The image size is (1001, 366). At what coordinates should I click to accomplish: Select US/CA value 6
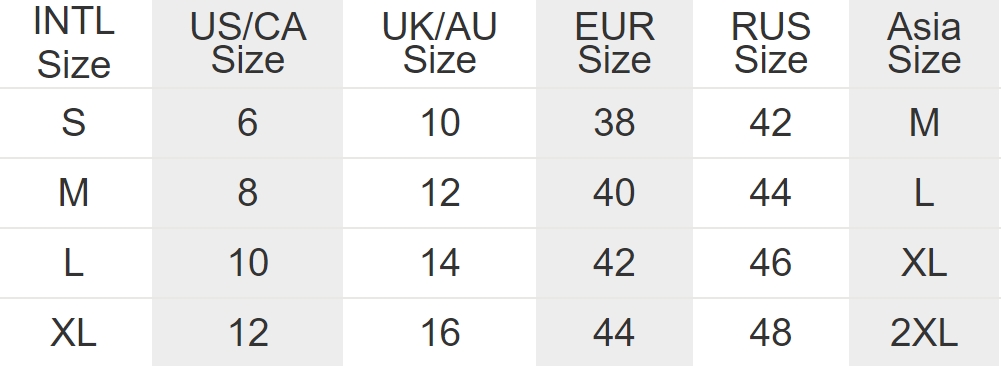[248, 123]
